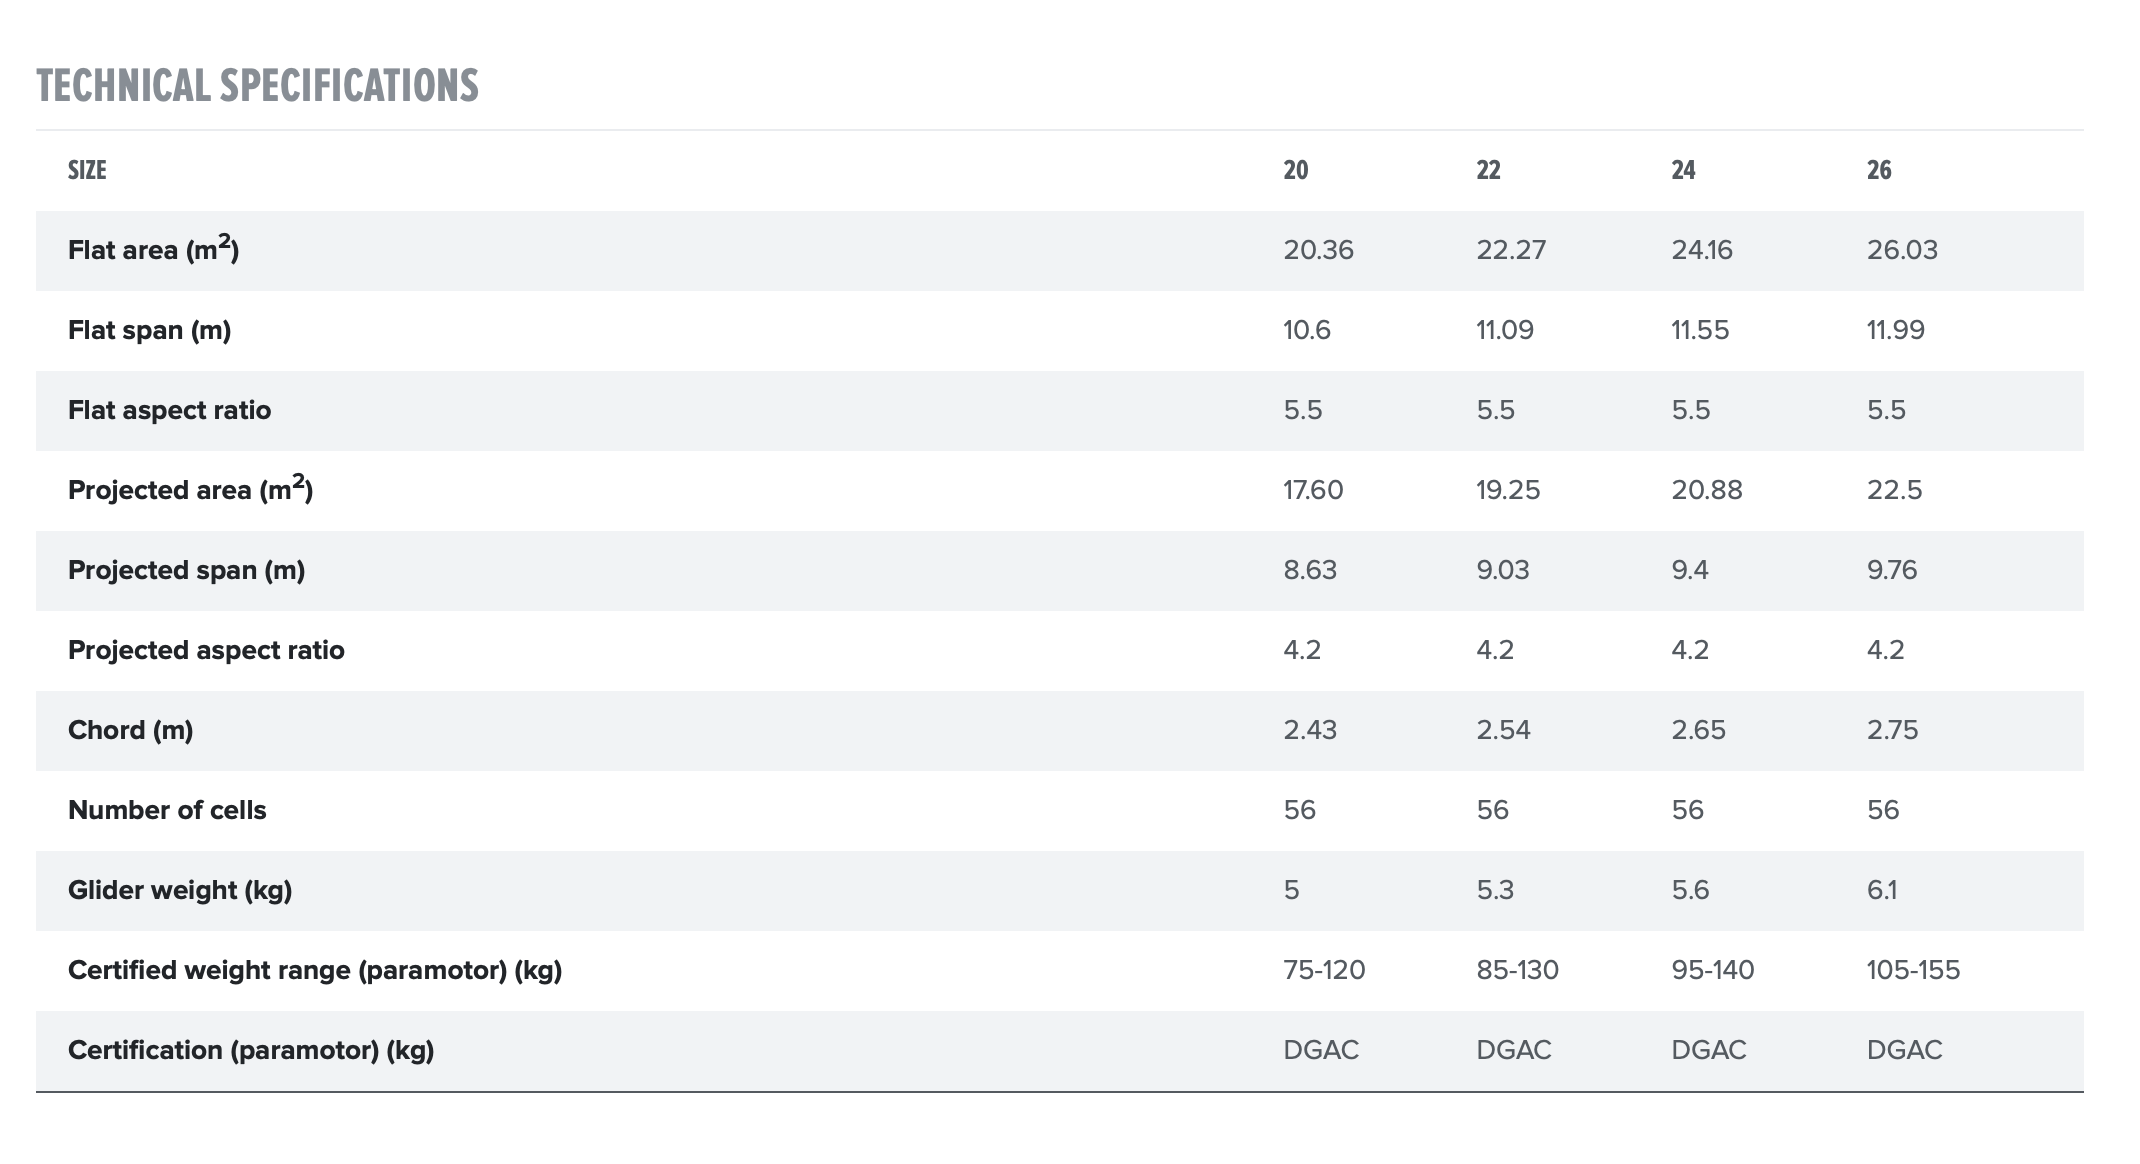Click the Certification (paramotor) row label
The width and height of the screenshot is (2140, 1164).
tap(251, 1050)
